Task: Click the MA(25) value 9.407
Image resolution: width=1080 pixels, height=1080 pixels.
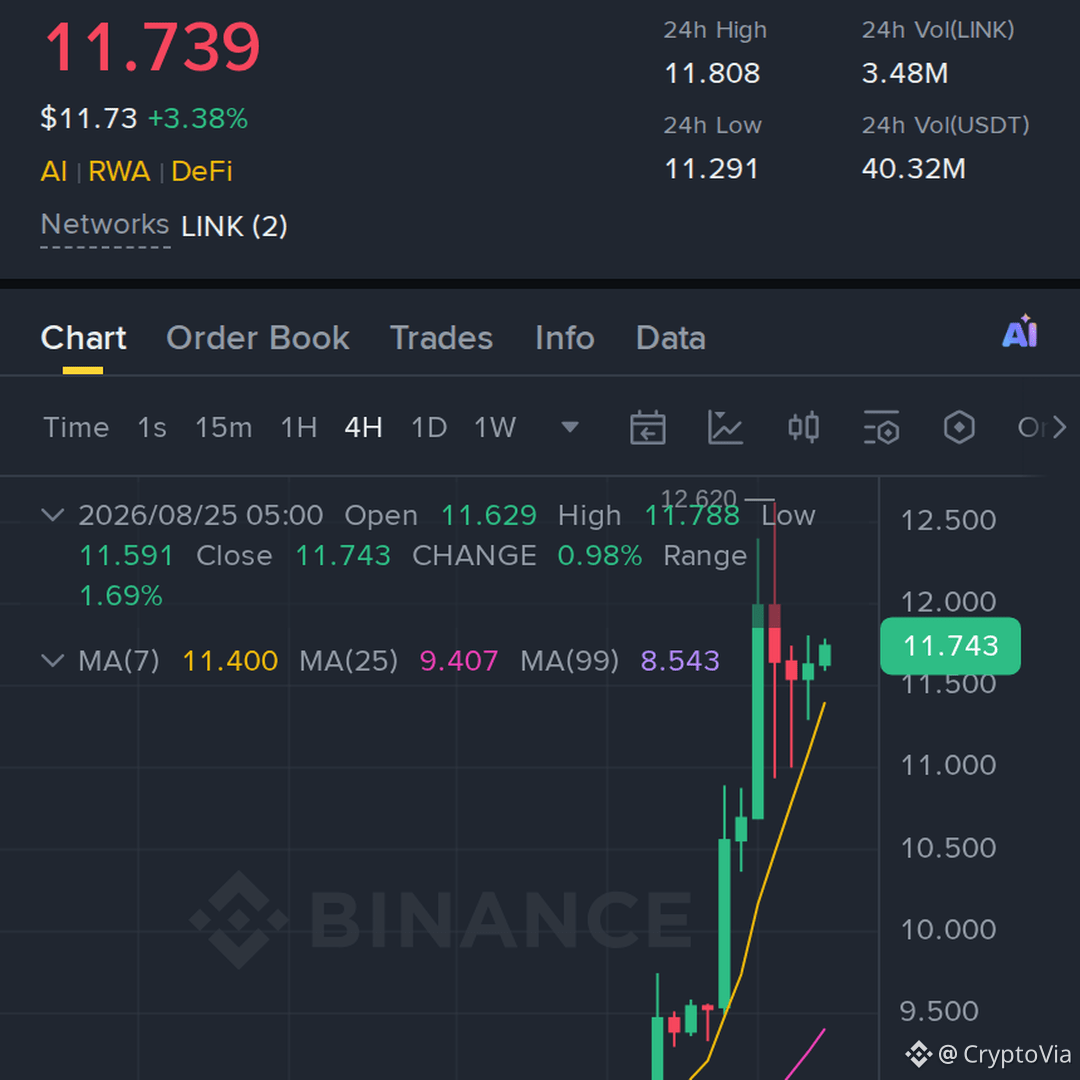Action: click(x=459, y=661)
